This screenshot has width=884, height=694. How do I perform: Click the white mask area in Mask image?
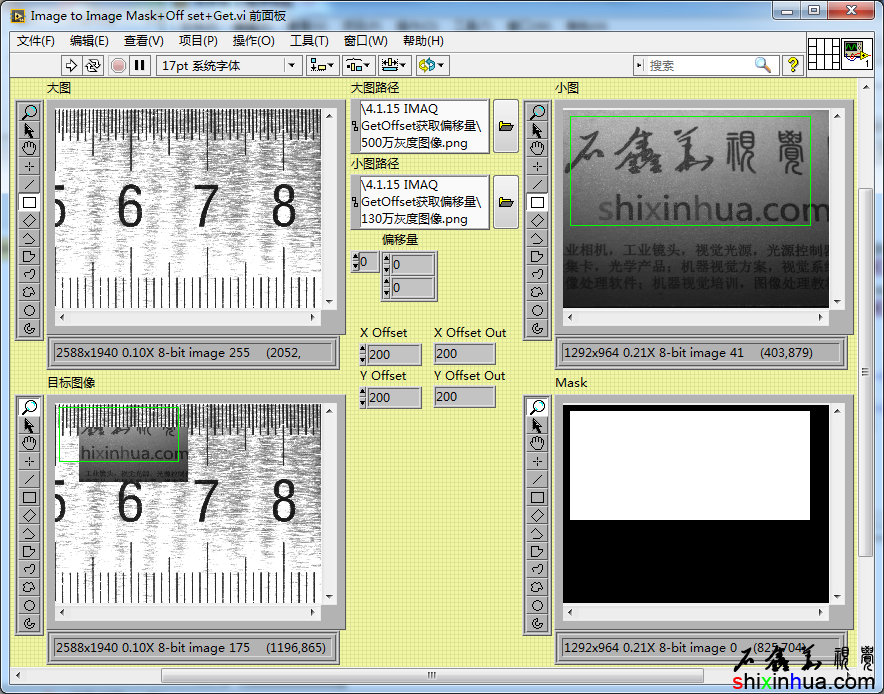(689, 465)
